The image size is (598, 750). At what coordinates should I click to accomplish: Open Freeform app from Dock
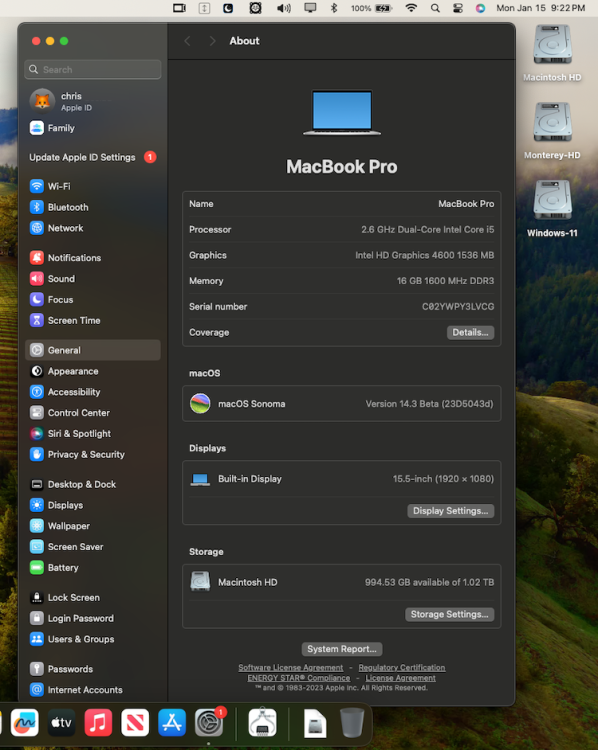[x=24, y=722]
